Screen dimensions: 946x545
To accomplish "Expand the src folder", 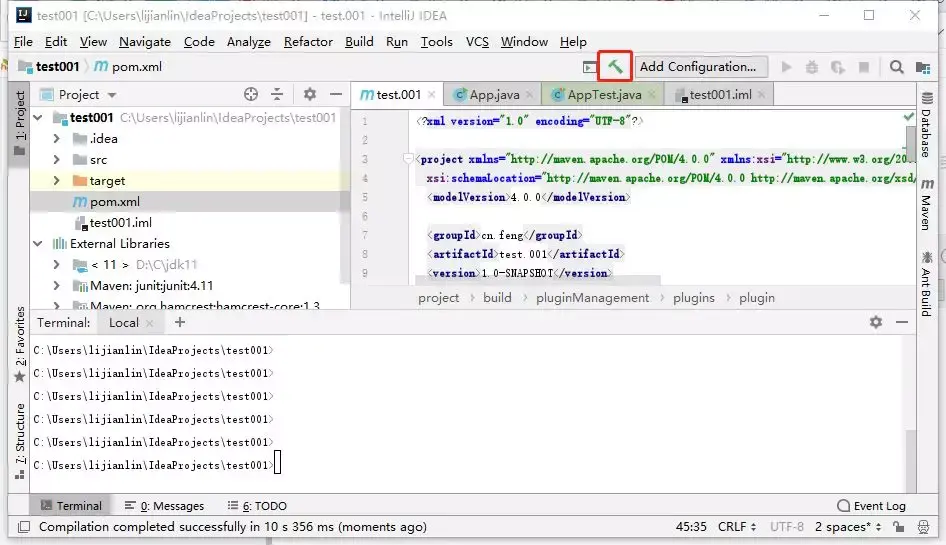I will [x=56, y=159].
